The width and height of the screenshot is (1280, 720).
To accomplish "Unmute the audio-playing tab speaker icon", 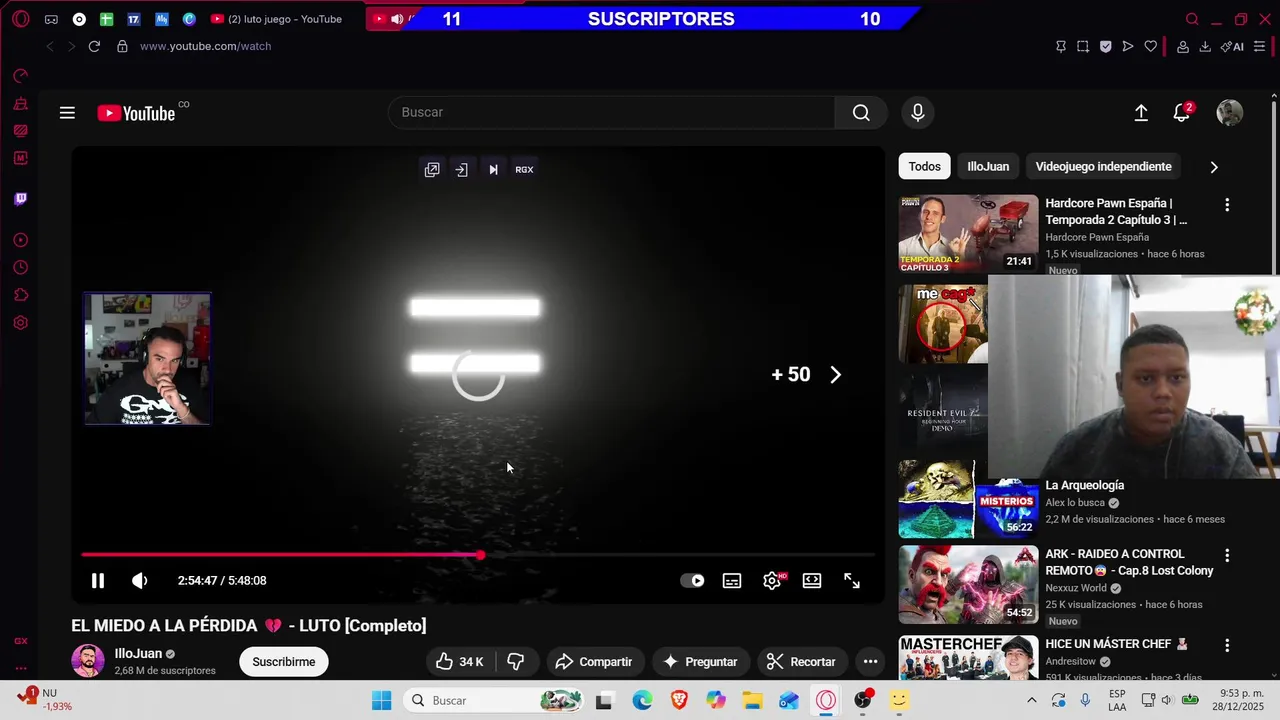I will click(397, 19).
